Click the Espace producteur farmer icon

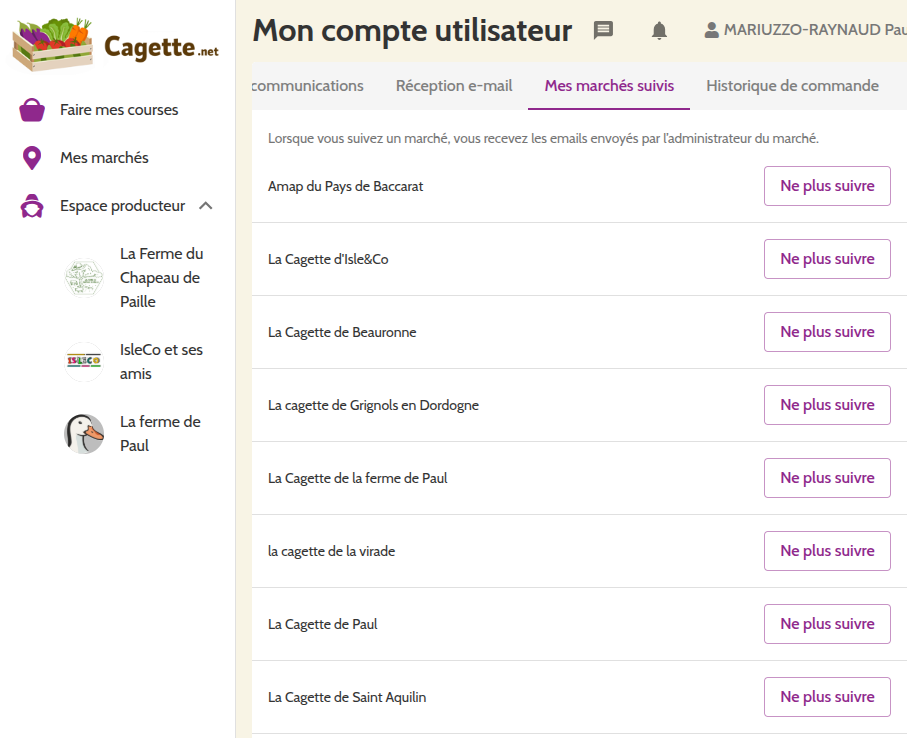[x=33, y=206]
